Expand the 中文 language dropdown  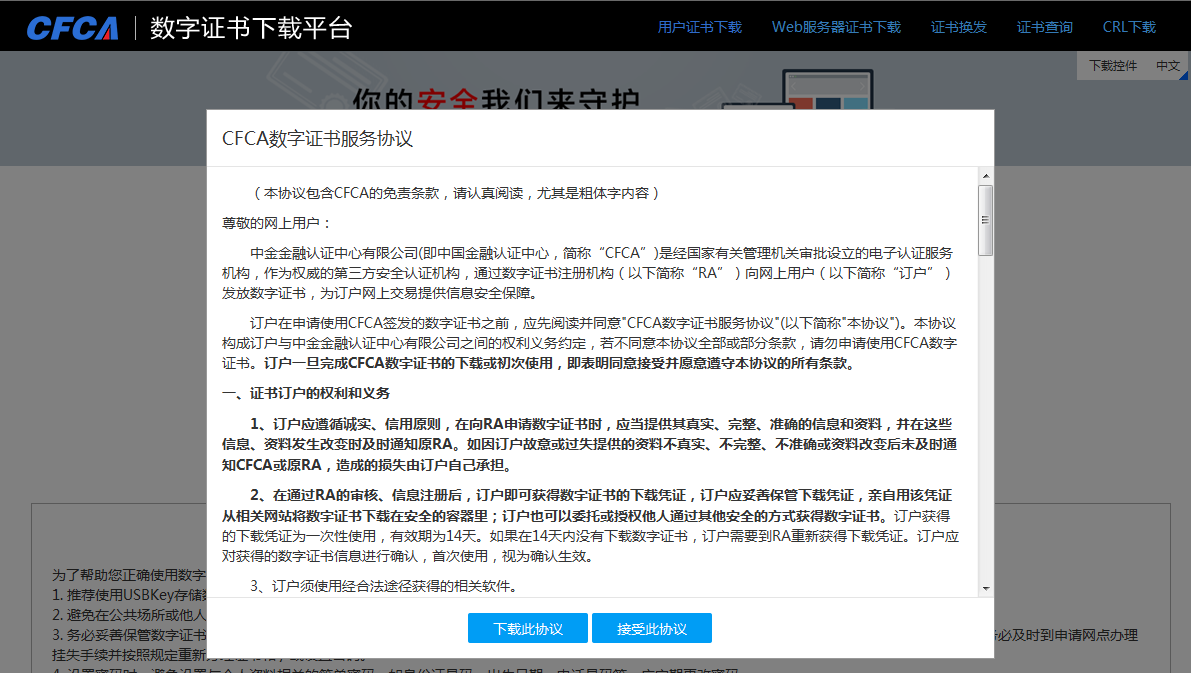tap(1168, 65)
